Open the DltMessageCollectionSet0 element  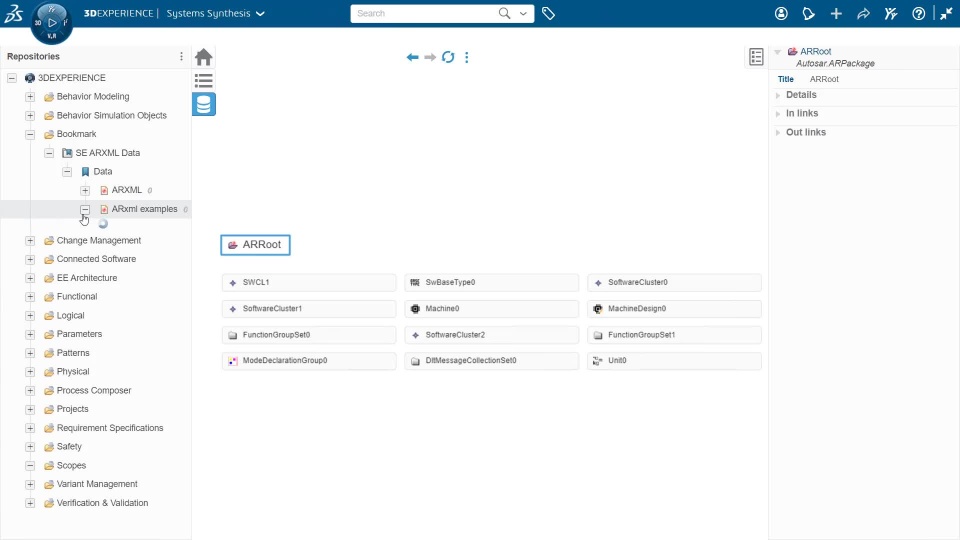491,361
